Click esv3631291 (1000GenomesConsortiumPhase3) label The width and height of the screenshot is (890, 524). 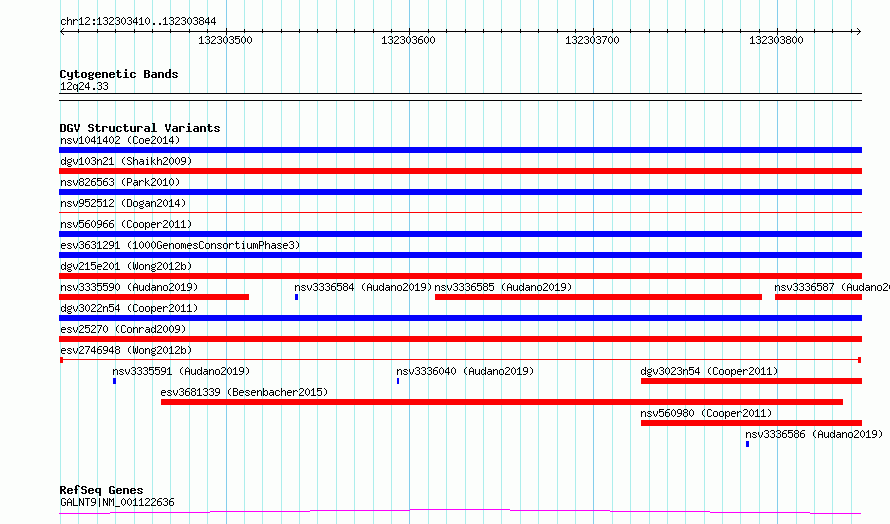coord(180,245)
